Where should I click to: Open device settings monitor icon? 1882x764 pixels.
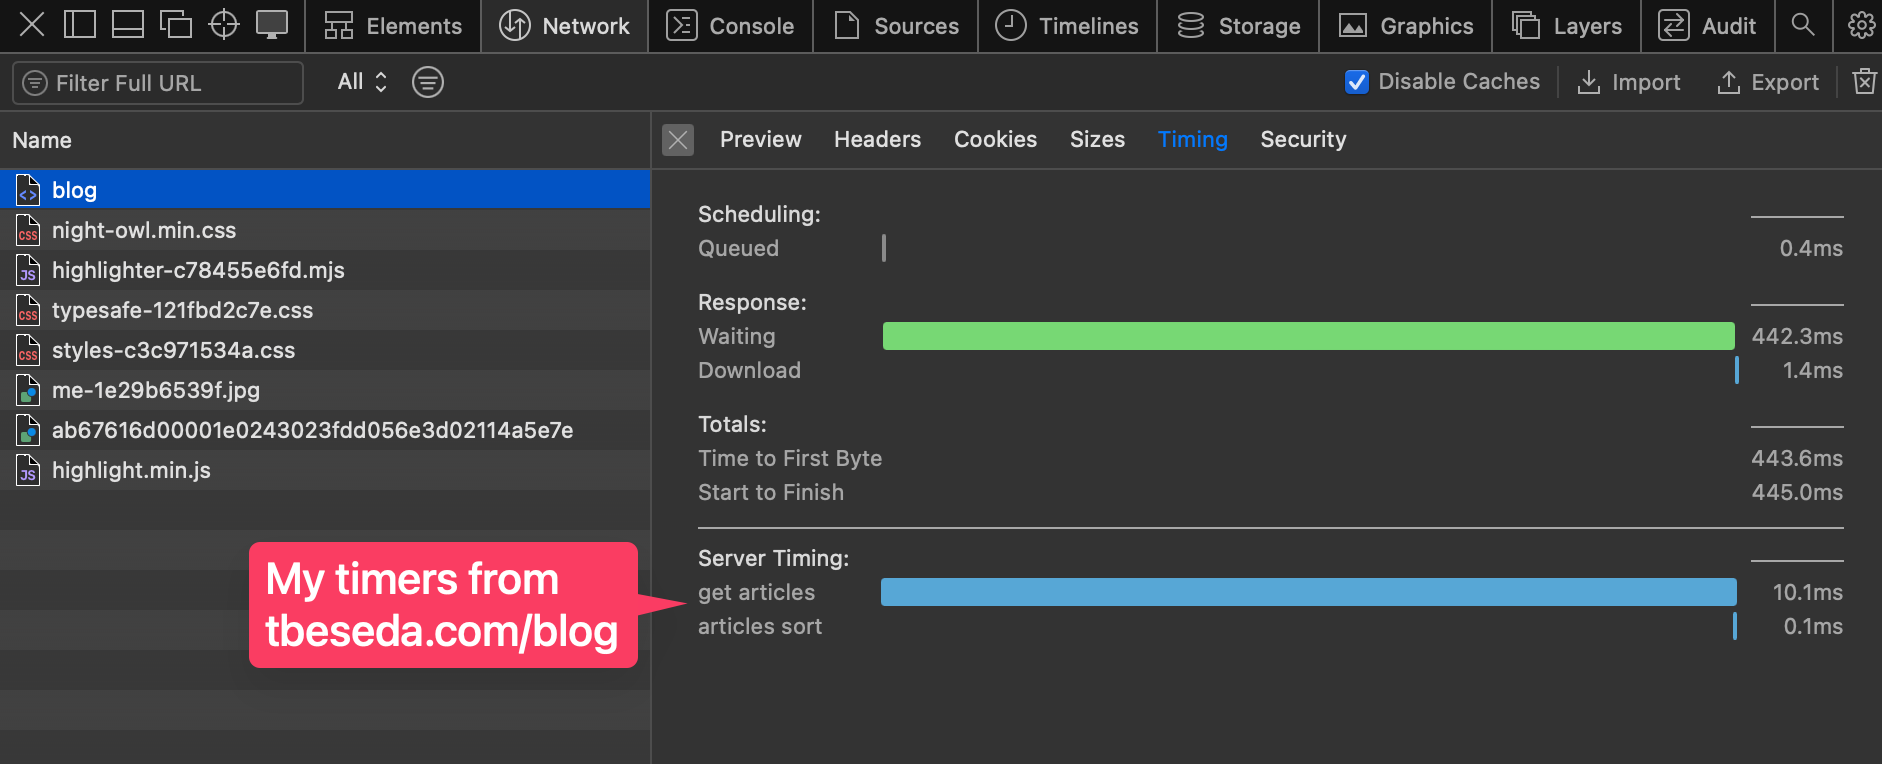[x=272, y=24]
